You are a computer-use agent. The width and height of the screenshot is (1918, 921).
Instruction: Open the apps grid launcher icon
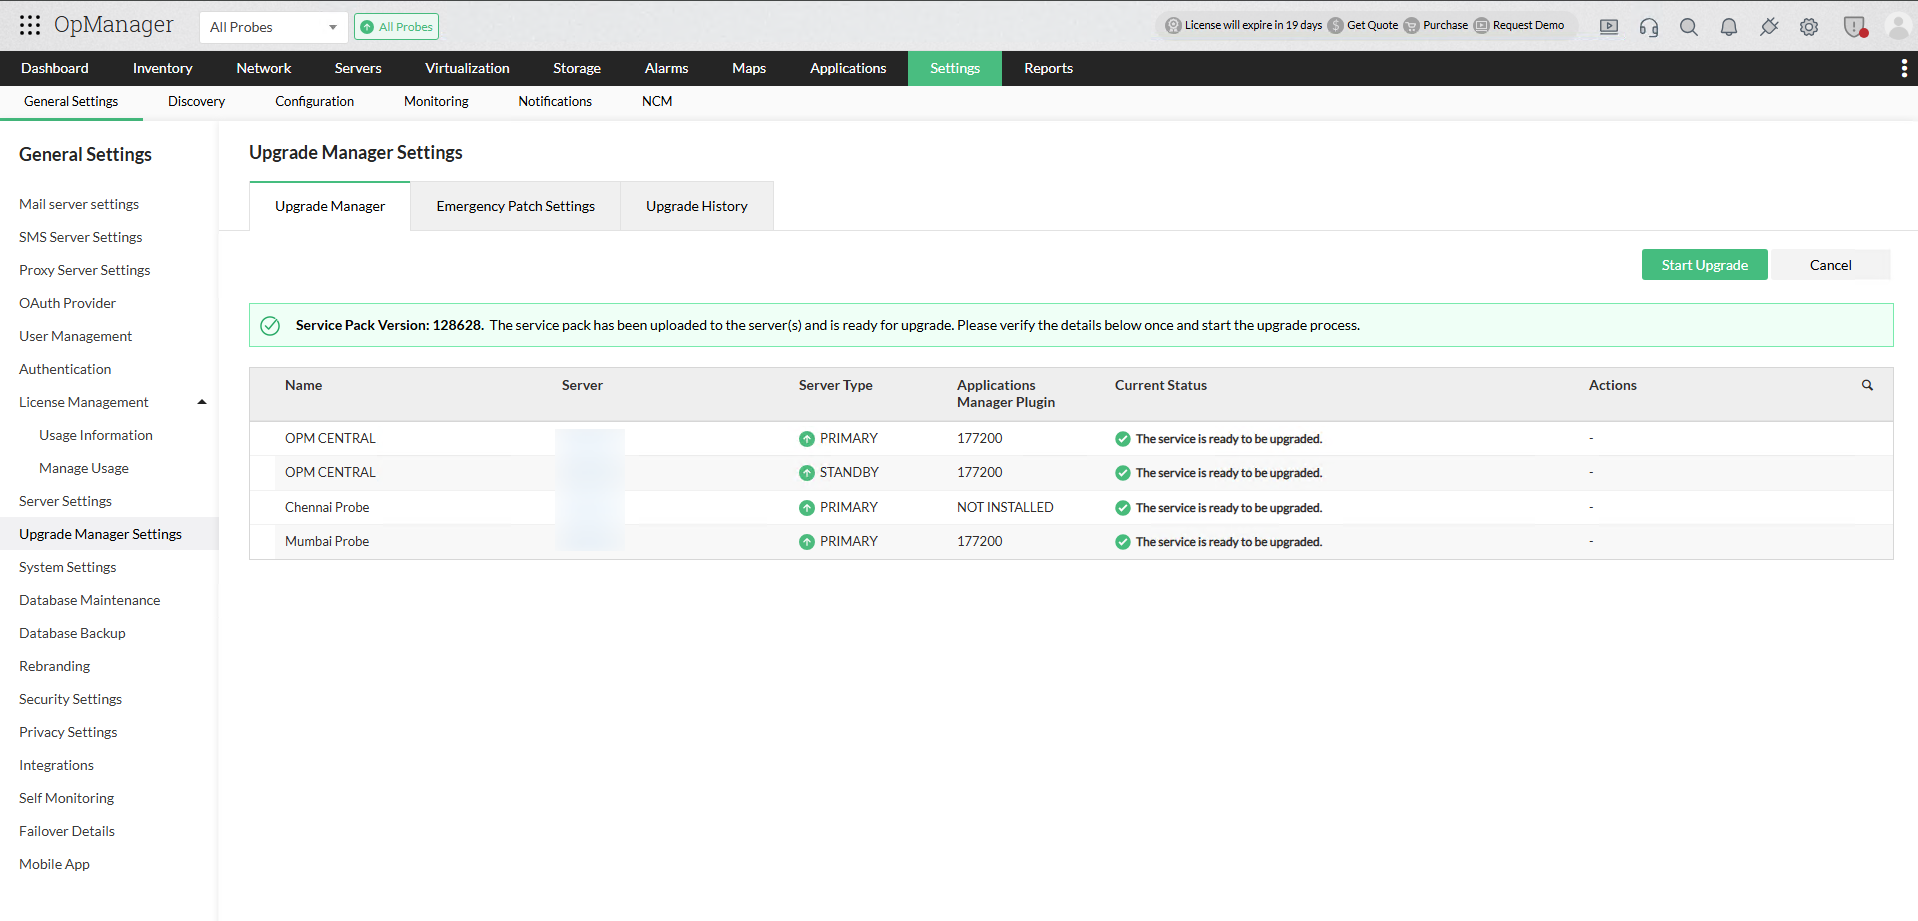pos(30,25)
